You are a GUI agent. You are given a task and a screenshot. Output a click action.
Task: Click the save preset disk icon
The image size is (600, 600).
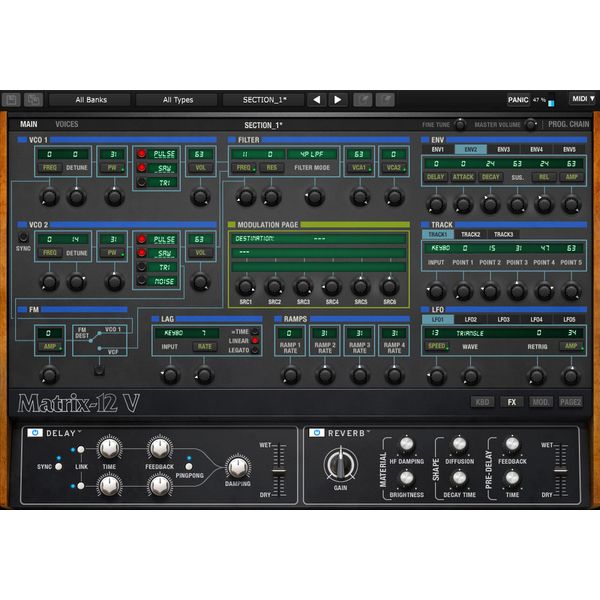click(11, 100)
